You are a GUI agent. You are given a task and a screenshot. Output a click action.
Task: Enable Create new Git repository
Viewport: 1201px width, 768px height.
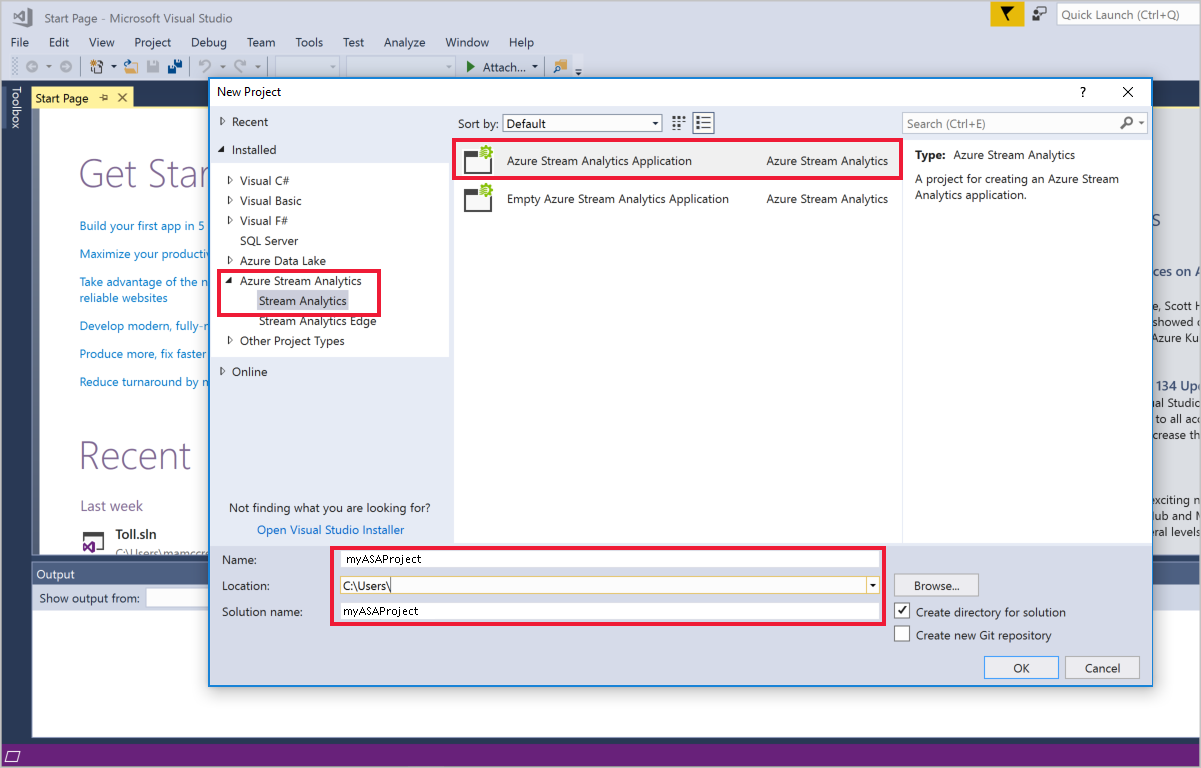pyautogui.click(x=902, y=633)
